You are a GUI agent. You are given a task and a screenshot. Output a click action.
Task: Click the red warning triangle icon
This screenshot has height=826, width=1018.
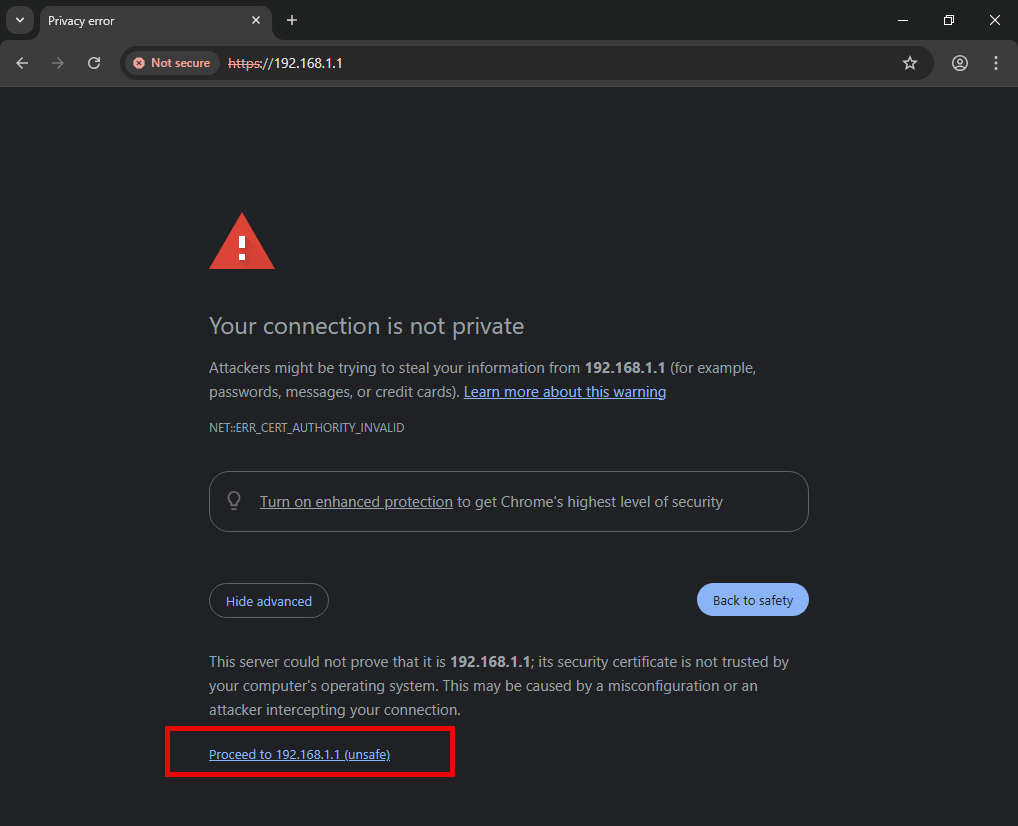[241, 242]
